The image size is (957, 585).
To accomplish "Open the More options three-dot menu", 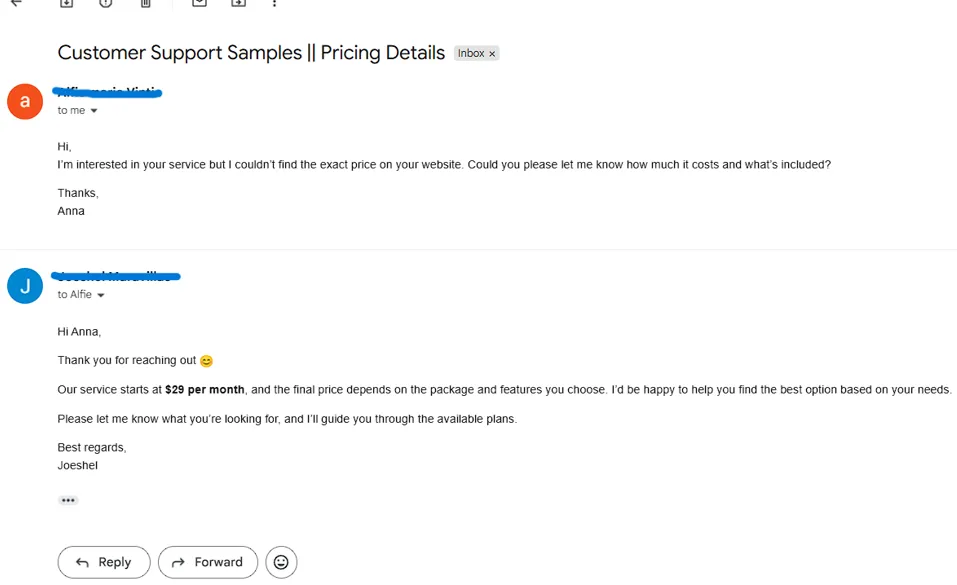I will (275, 3).
